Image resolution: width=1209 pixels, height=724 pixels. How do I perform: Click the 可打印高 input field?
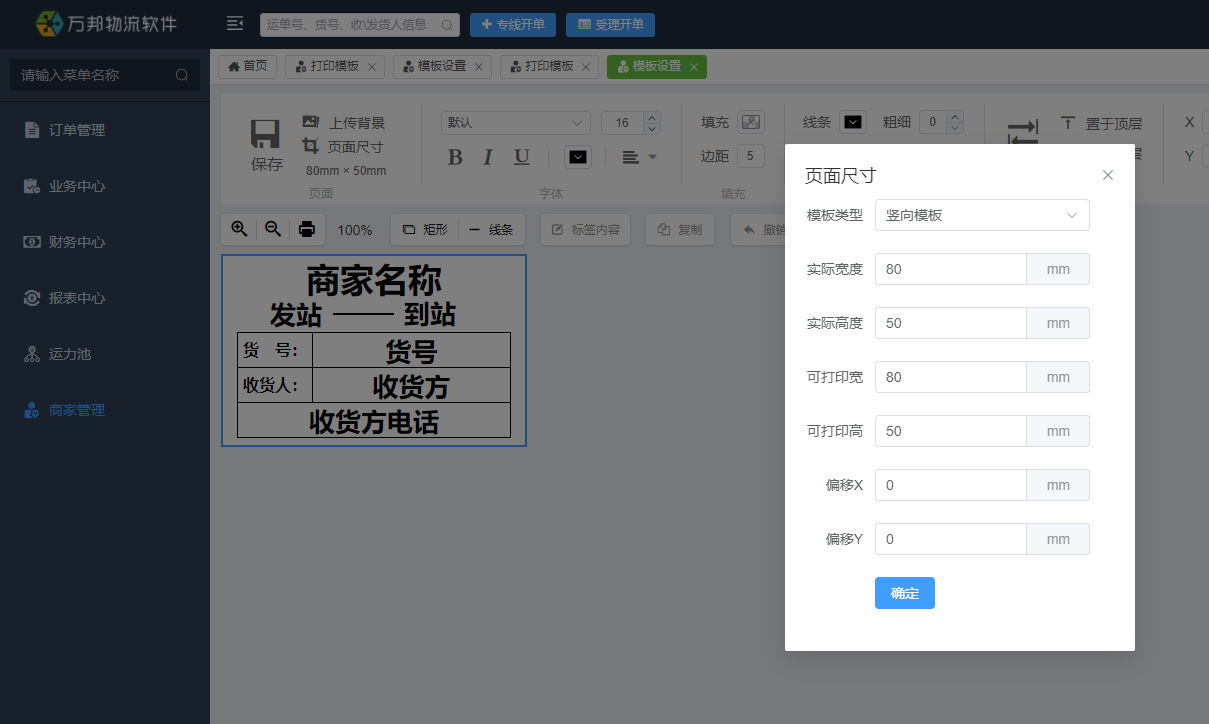[x=951, y=431]
